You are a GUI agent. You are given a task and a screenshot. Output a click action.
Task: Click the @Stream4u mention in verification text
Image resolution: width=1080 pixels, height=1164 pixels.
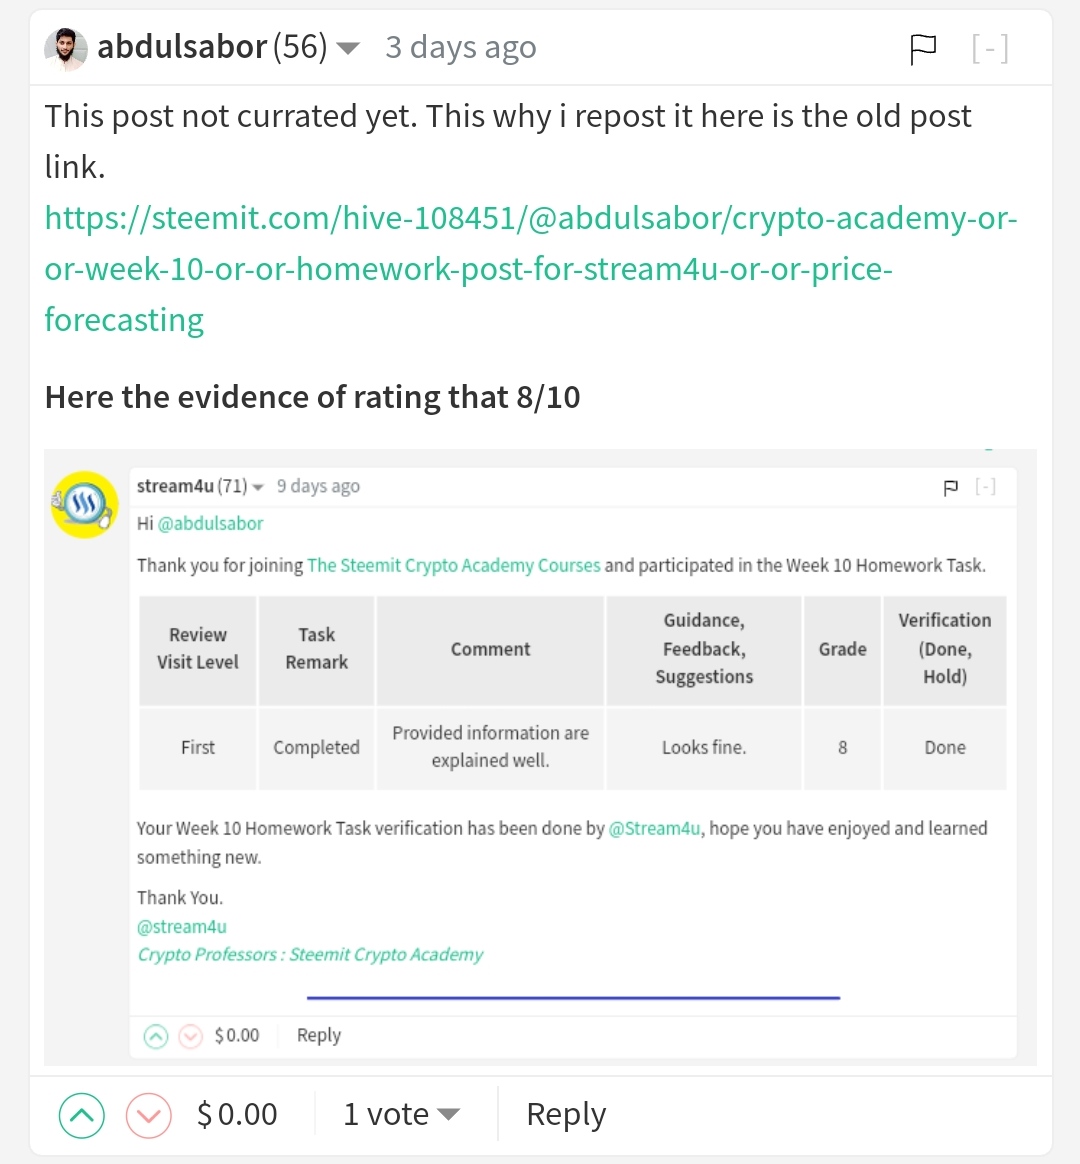click(x=654, y=828)
